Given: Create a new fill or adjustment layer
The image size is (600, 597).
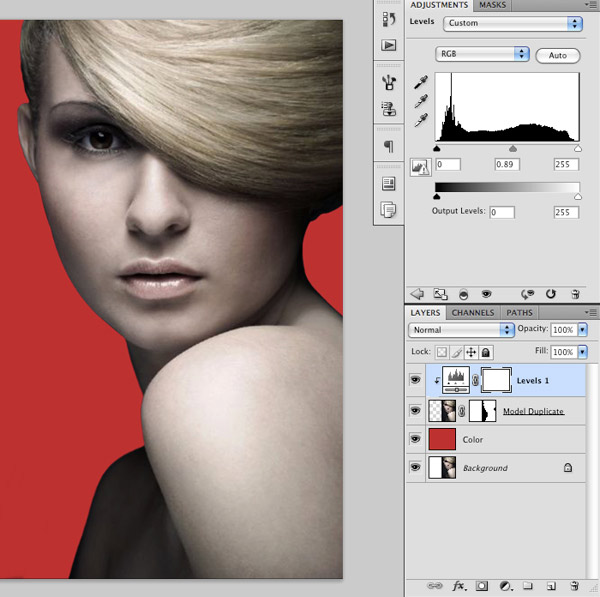Looking at the screenshot, I should (x=505, y=586).
